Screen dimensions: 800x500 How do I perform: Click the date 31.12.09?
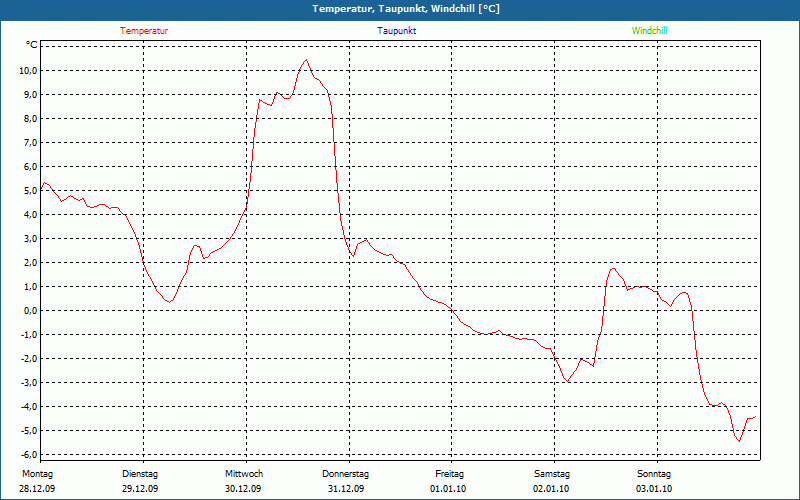click(x=346, y=489)
